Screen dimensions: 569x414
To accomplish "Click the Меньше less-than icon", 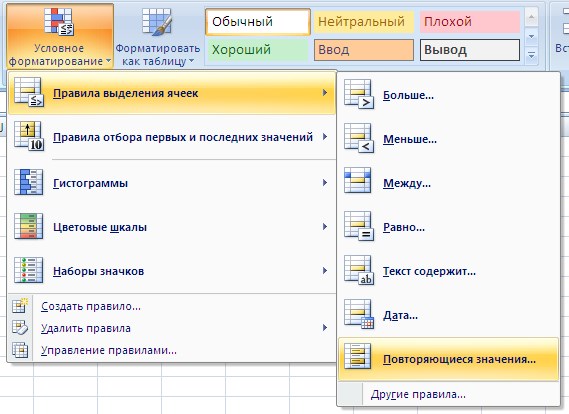I will click(359, 138).
